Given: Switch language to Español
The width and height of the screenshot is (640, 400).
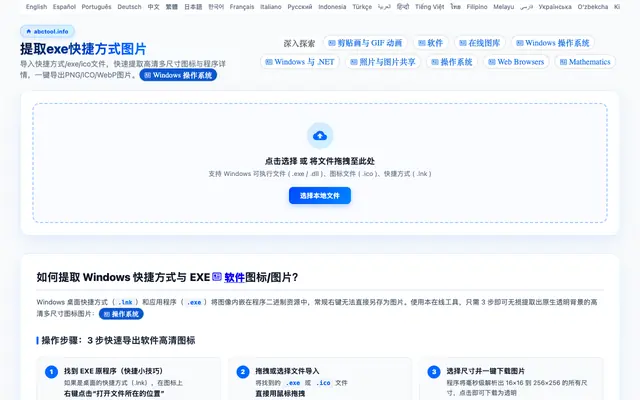Looking at the screenshot, I should (x=64, y=7).
